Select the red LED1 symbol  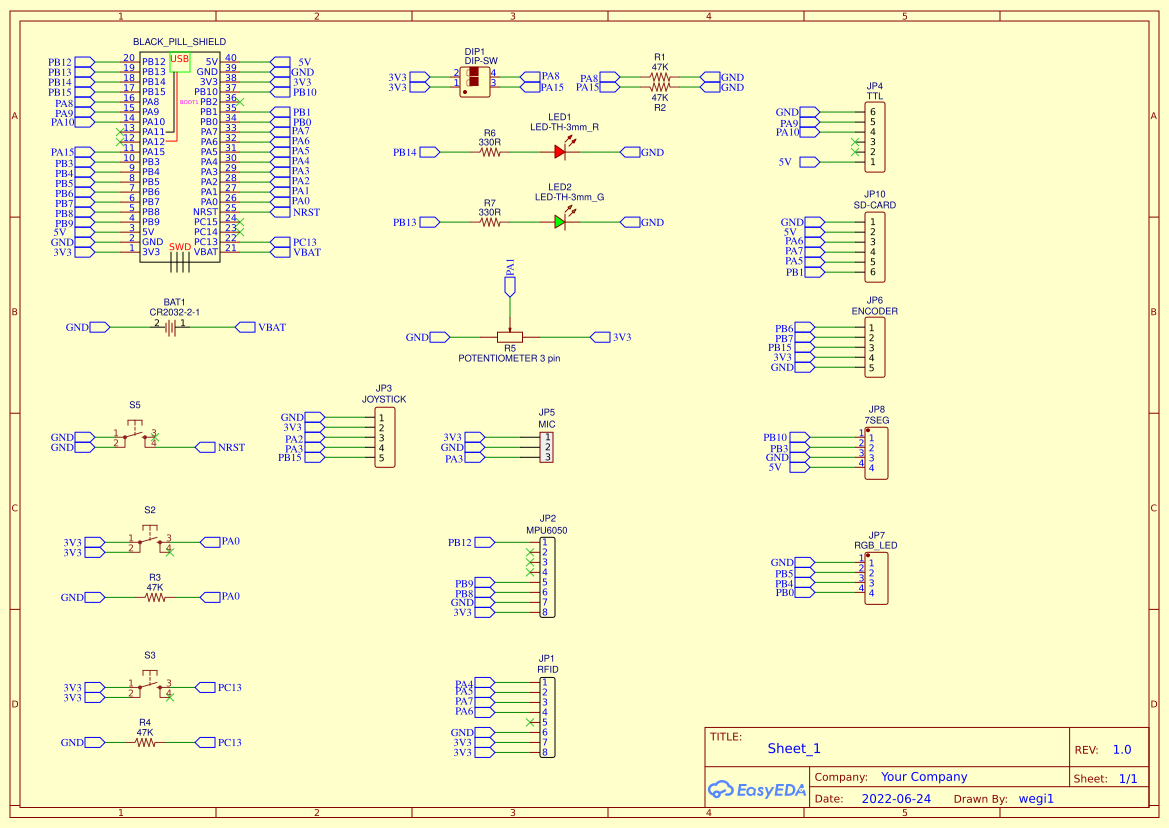click(561, 152)
